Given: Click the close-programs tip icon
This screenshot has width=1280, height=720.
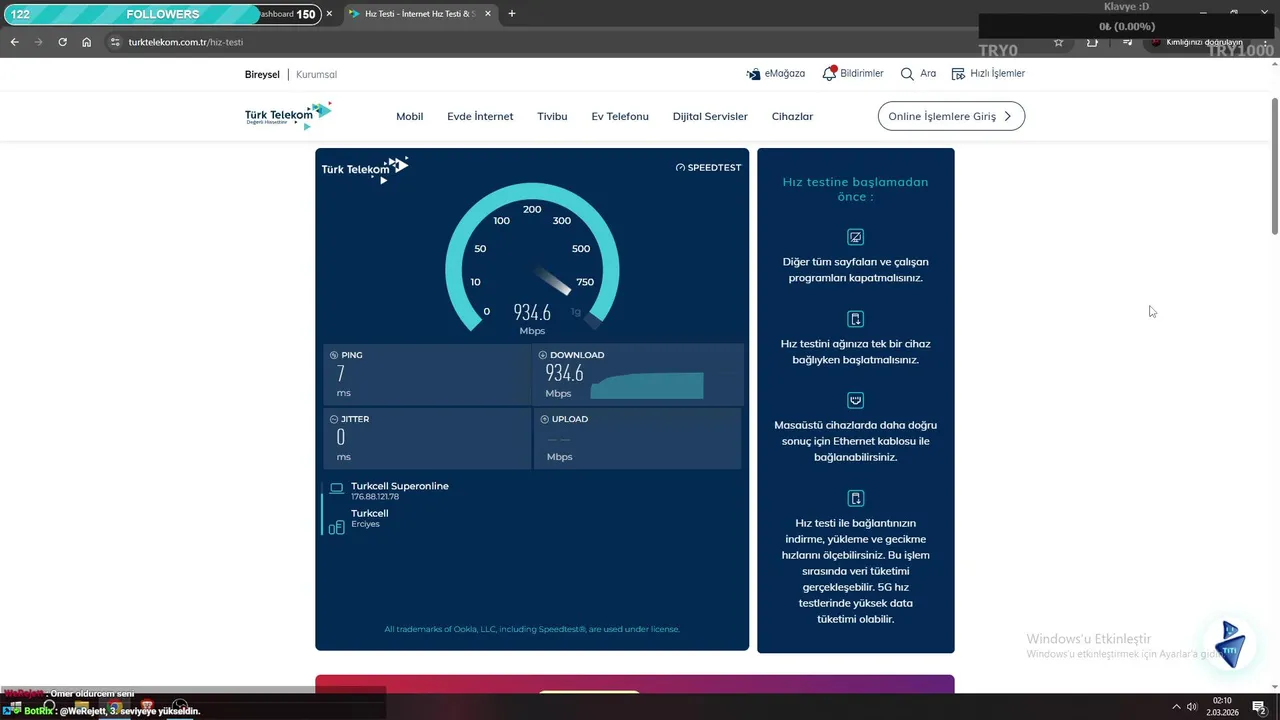Looking at the screenshot, I should coord(855,237).
